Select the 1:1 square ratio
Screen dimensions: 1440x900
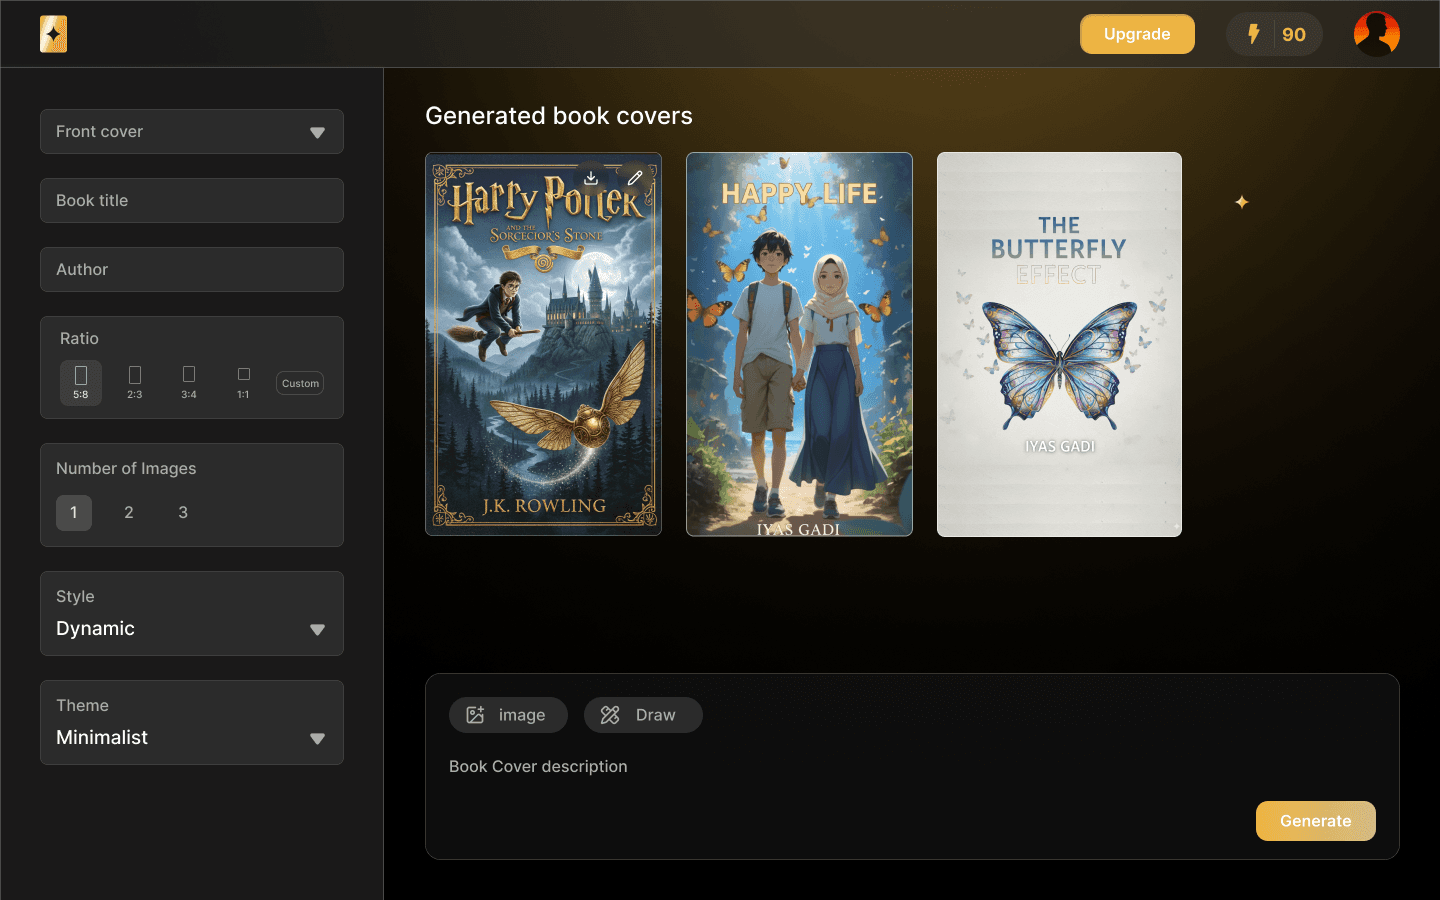(243, 382)
